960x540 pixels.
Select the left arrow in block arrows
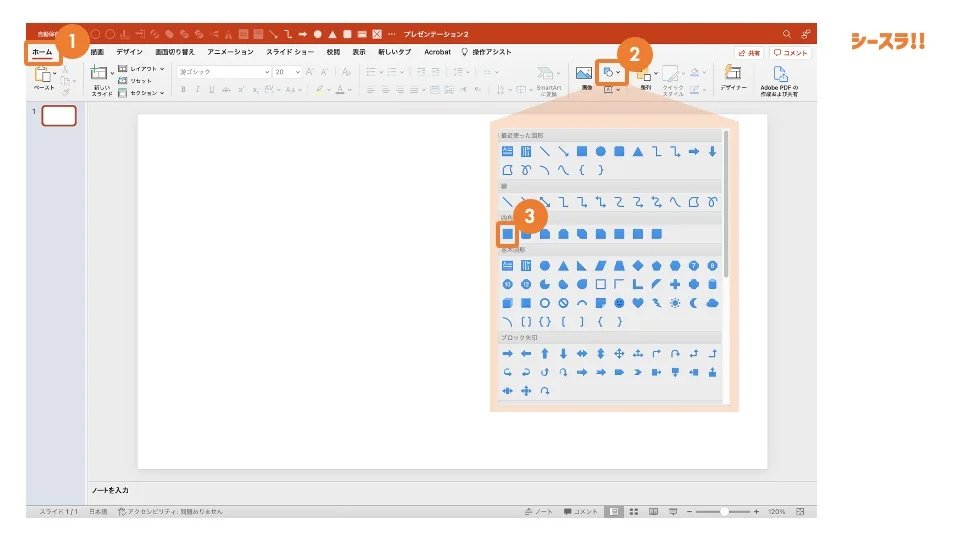[x=526, y=354]
